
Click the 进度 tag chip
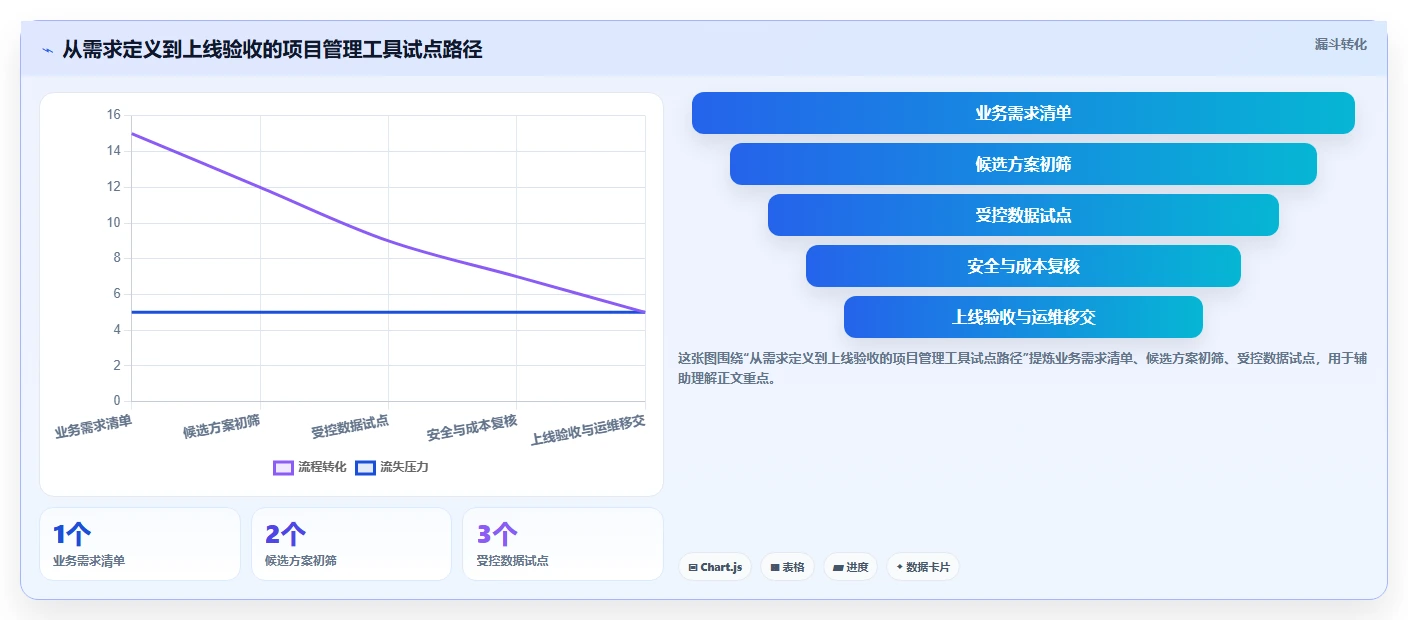(850, 567)
